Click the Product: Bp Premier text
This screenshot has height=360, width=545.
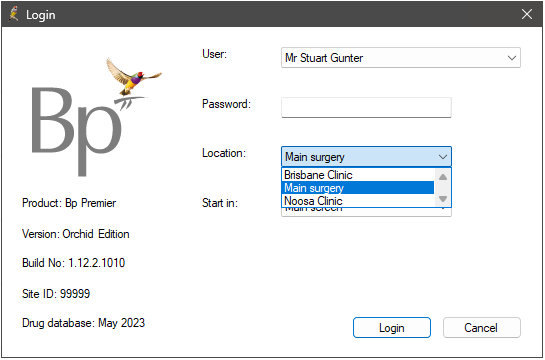(x=69, y=203)
